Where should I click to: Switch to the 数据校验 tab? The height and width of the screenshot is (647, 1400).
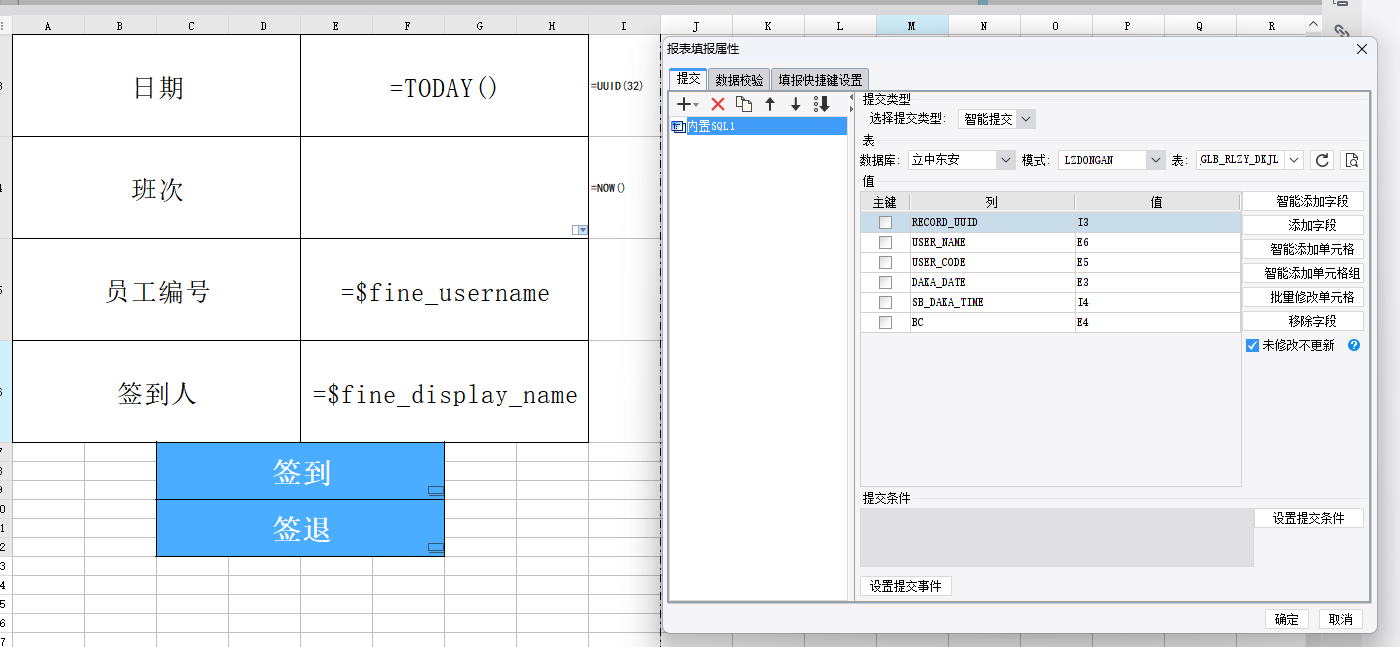click(739, 80)
